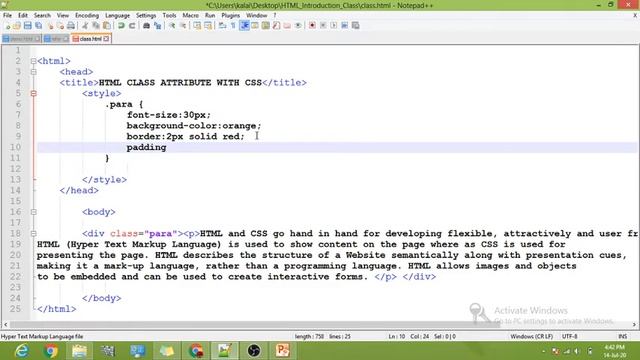640x360 pixels.
Task: Open Function List toolbar icon
Action: [x=276, y=25]
